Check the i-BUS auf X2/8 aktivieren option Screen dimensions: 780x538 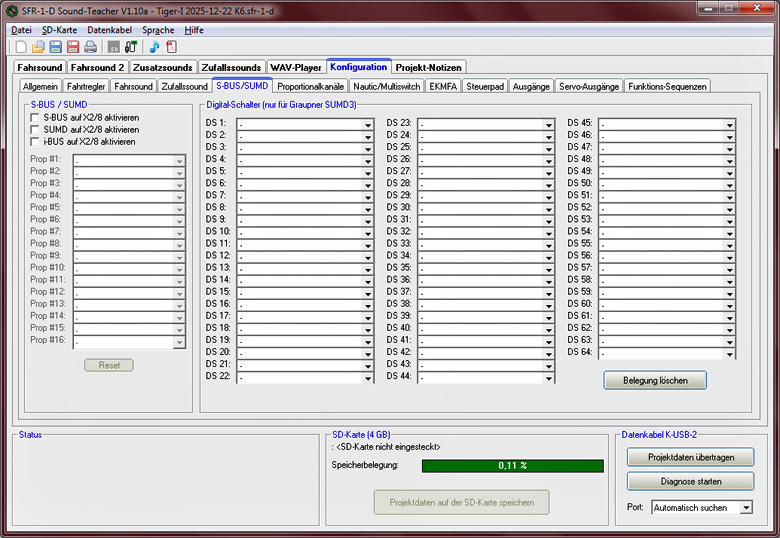click(x=35, y=142)
